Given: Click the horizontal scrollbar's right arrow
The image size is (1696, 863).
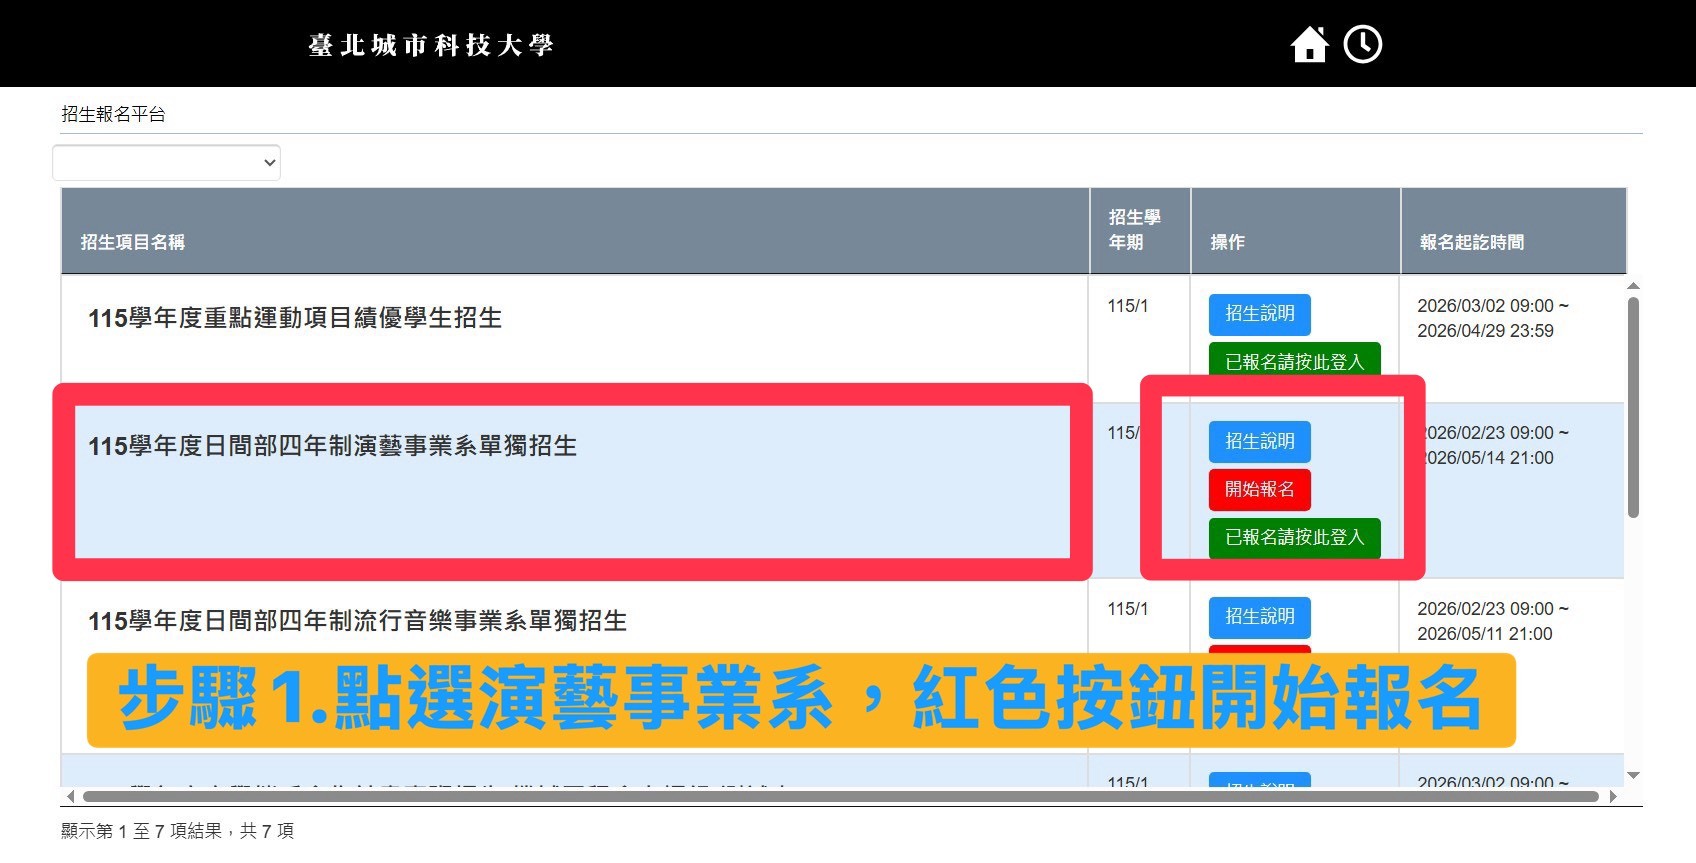Looking at the screenshot, I should click(1612, 797).
